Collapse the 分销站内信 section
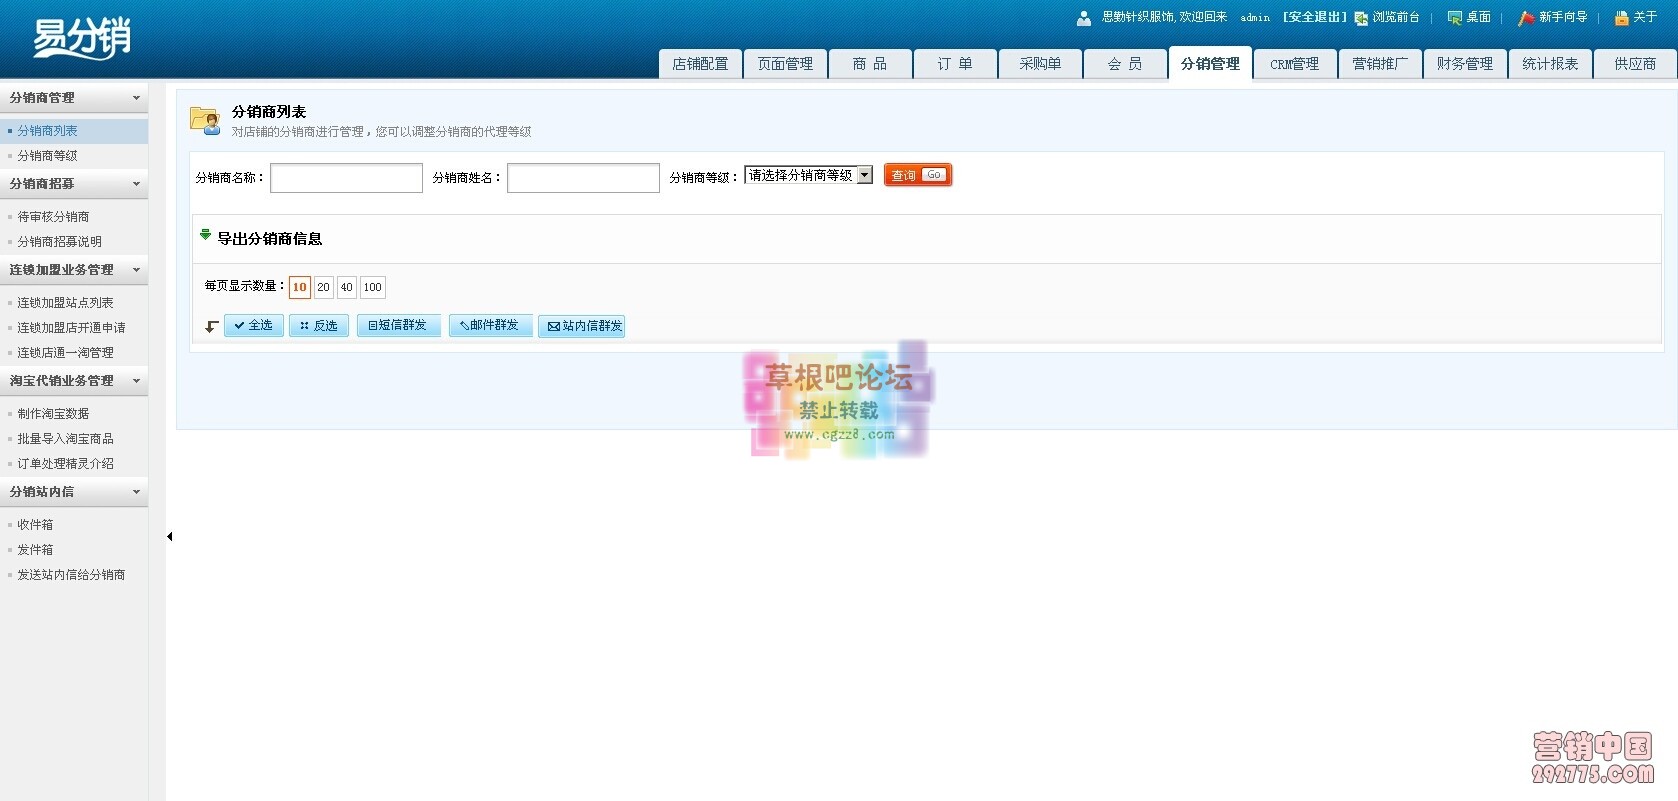The image size is (1678, 801). click(x=74, y=492)
